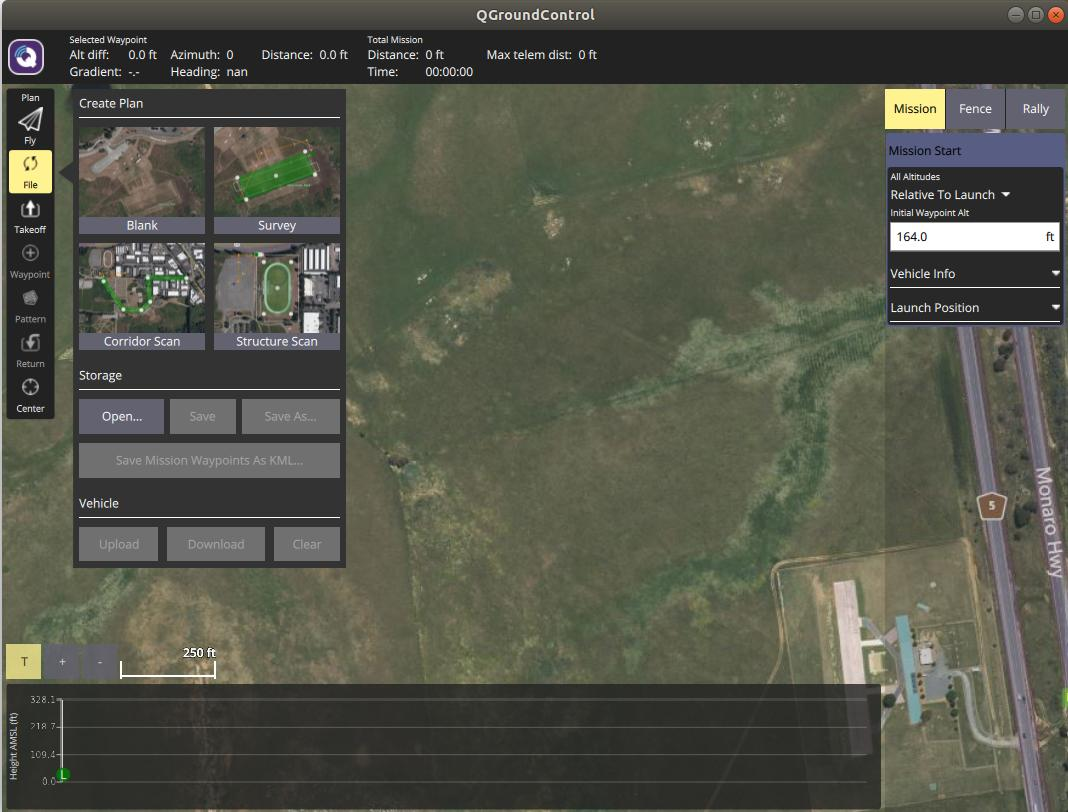Expand the Launch Position section

pyautogui.click(x=973, y=307)
